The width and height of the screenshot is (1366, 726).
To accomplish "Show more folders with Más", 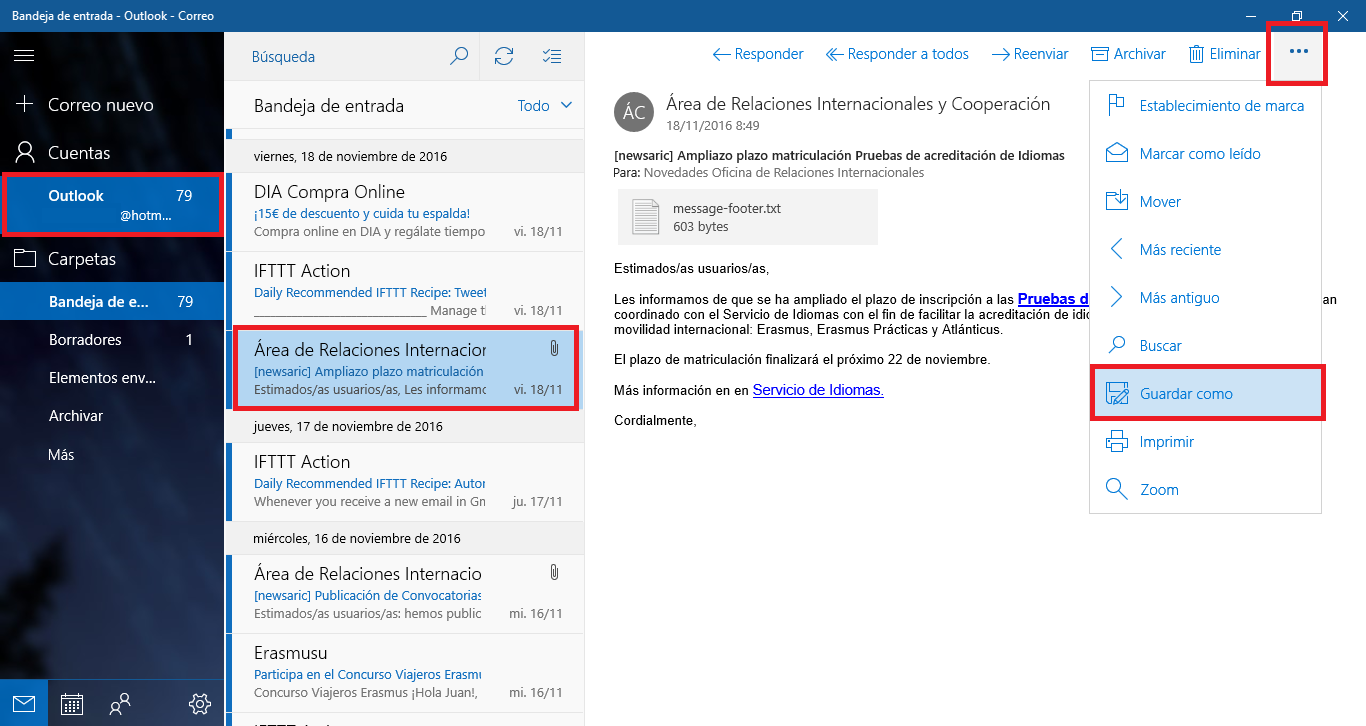I will (112, 454).
